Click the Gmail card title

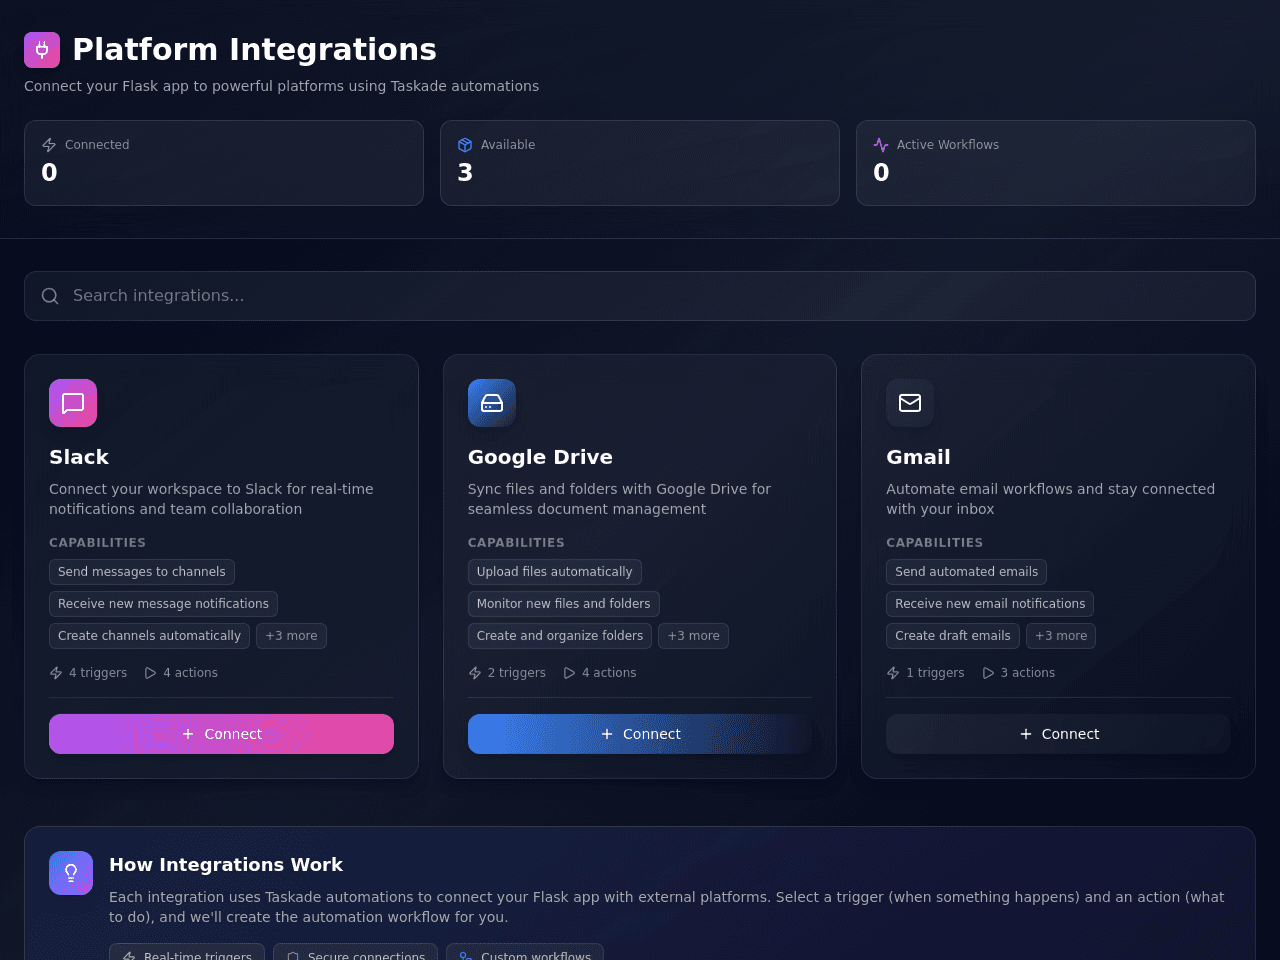(918, 457)
